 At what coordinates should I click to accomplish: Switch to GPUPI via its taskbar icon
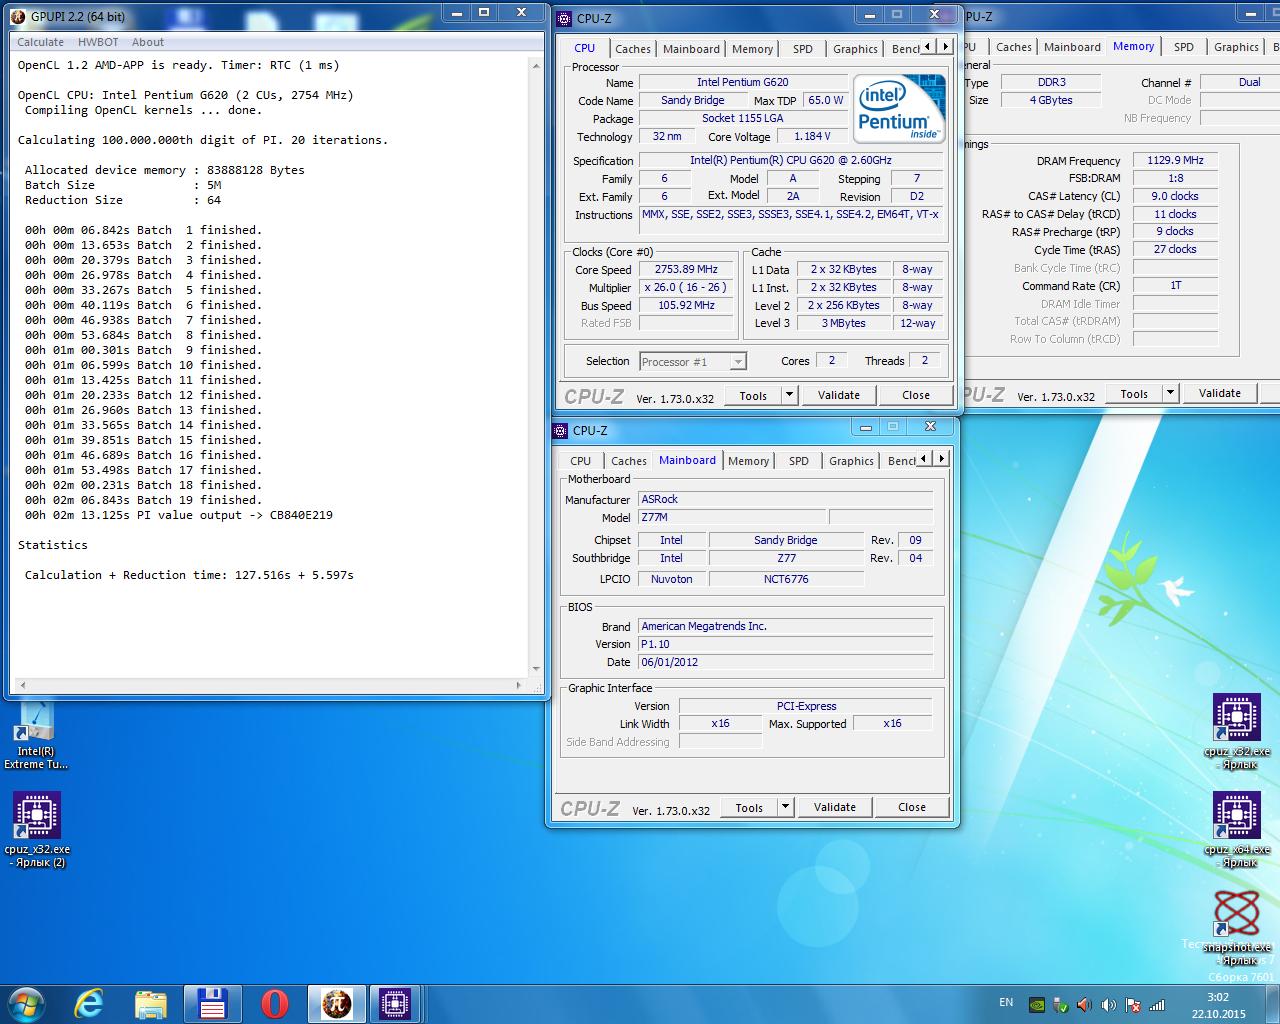pyautogui.click(x=336, y=1003)
